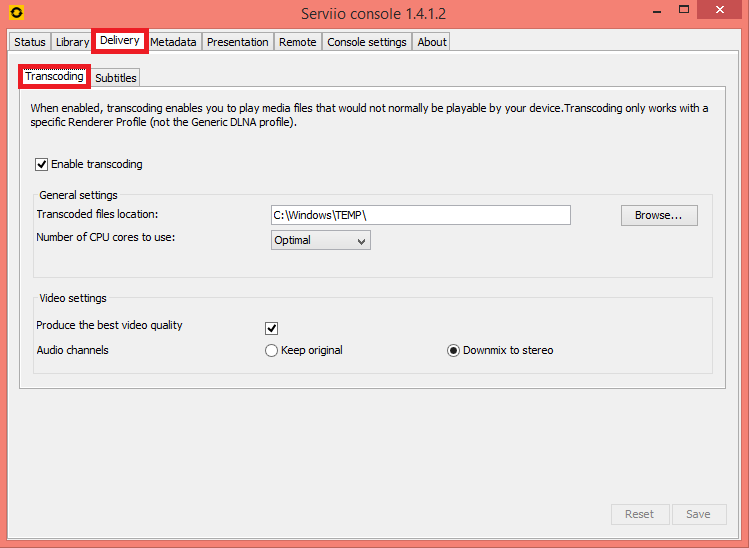The image size is (749, 548).
Task: Click the Transcoded files location text field
Action: pyautogui.click(x=420, y=215)
